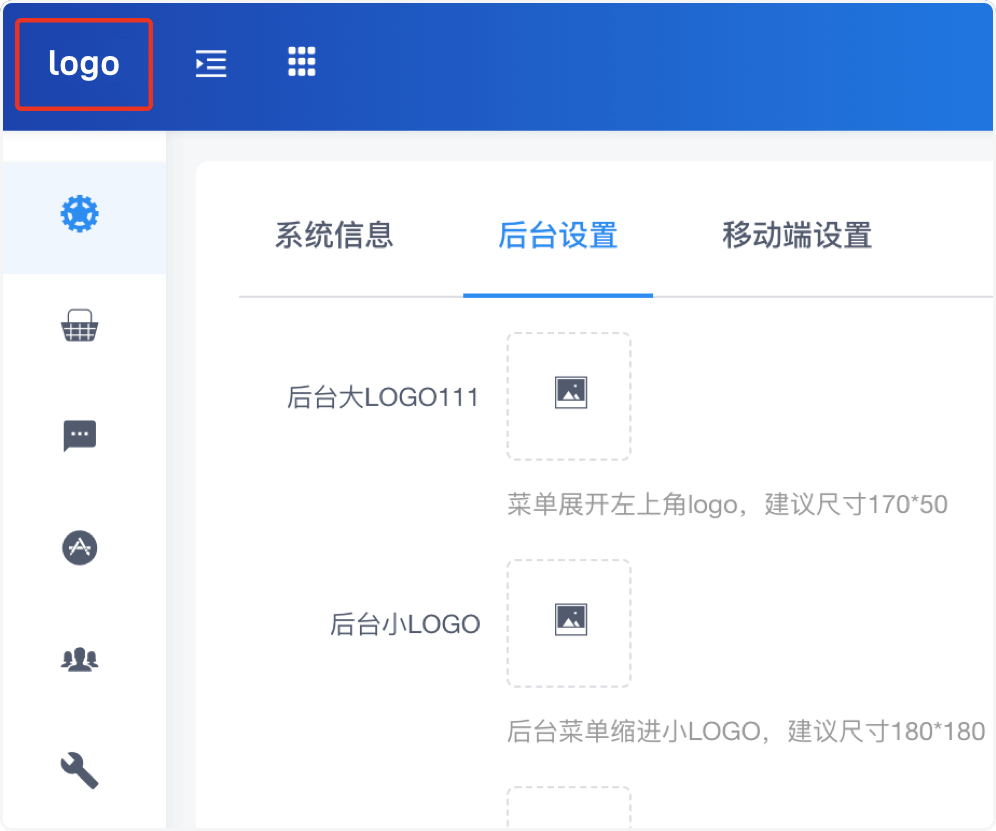Click the hint text mentioning 180*180
Viewport: 996px width, 831px height.
tap(746, 731)
